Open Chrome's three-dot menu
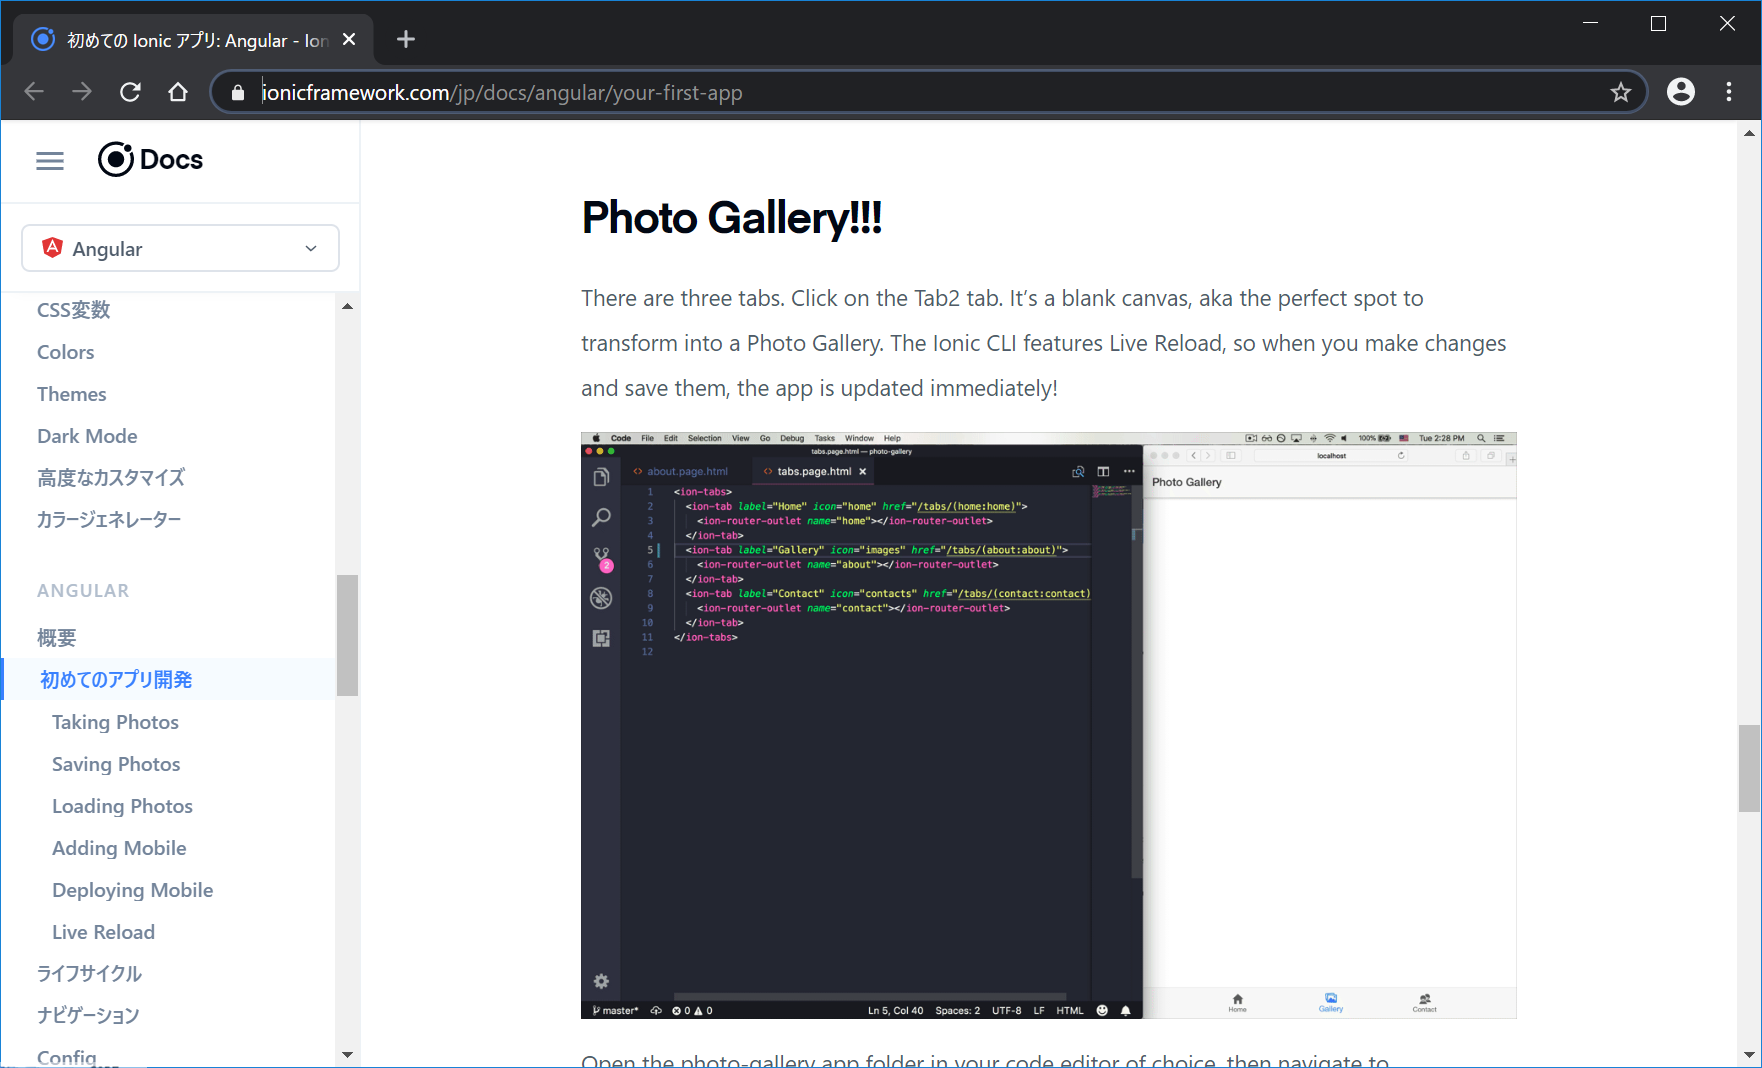 1729,92
